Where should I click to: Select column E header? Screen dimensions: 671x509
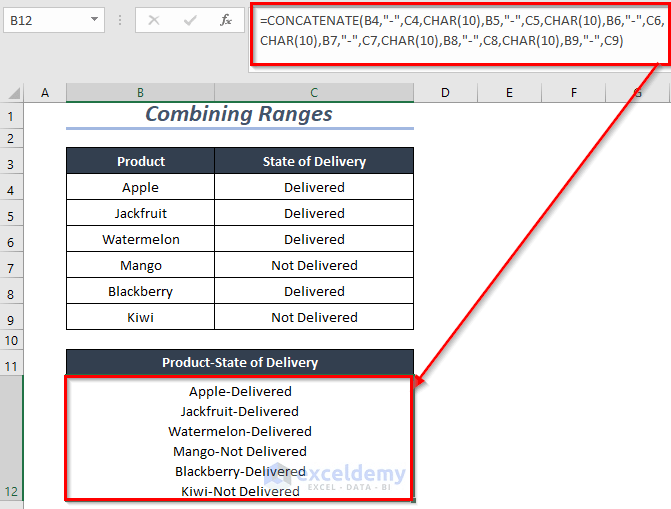pyautogui.click(x=509, y=92)
